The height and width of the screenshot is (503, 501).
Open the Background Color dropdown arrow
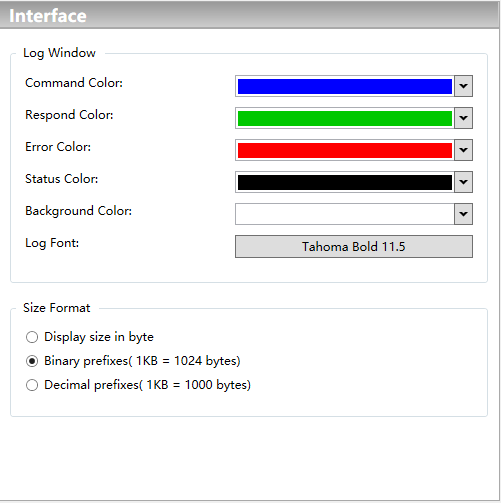[x=463, y=214]
